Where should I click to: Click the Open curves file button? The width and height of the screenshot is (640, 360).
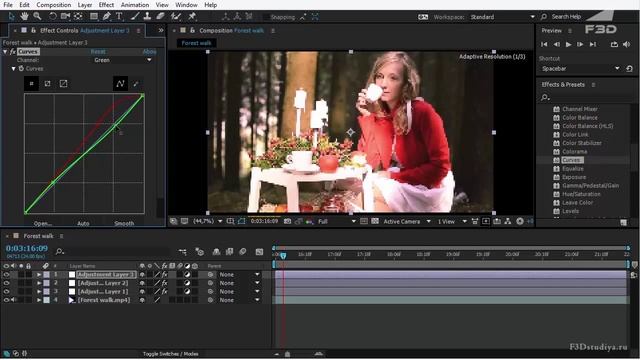tap(43, 224)
